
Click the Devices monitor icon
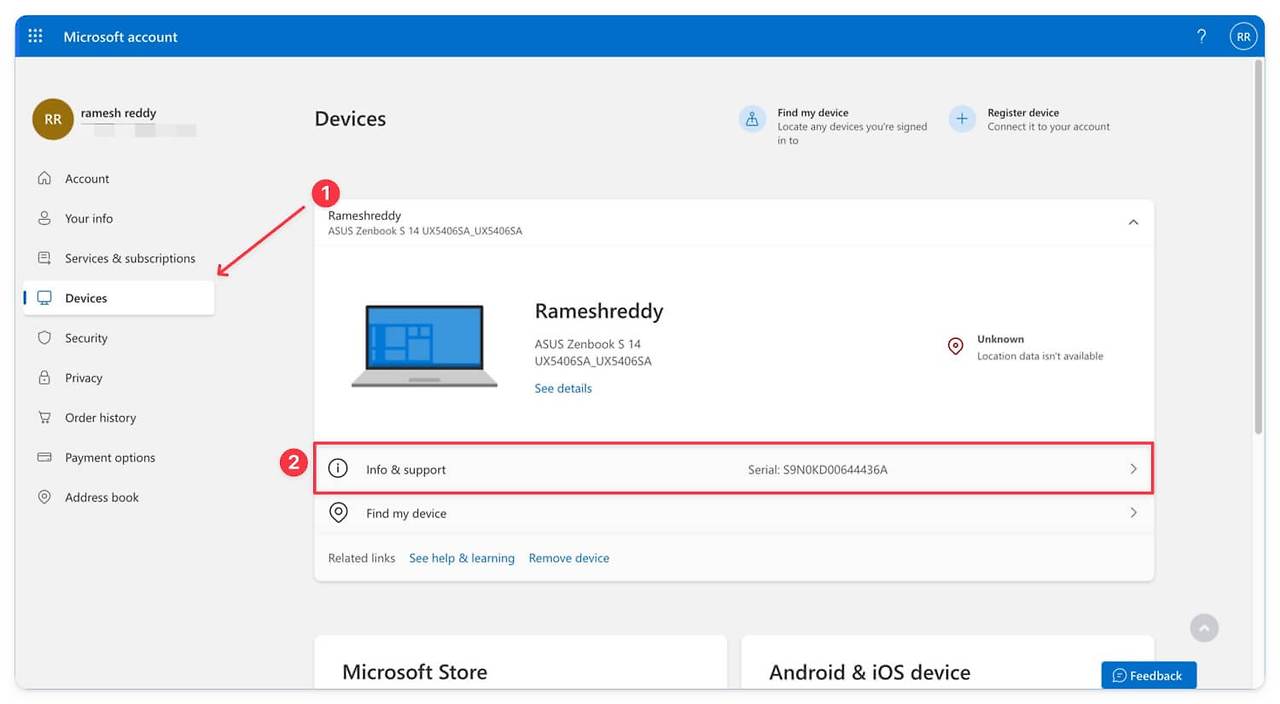[x=44, y=298]
